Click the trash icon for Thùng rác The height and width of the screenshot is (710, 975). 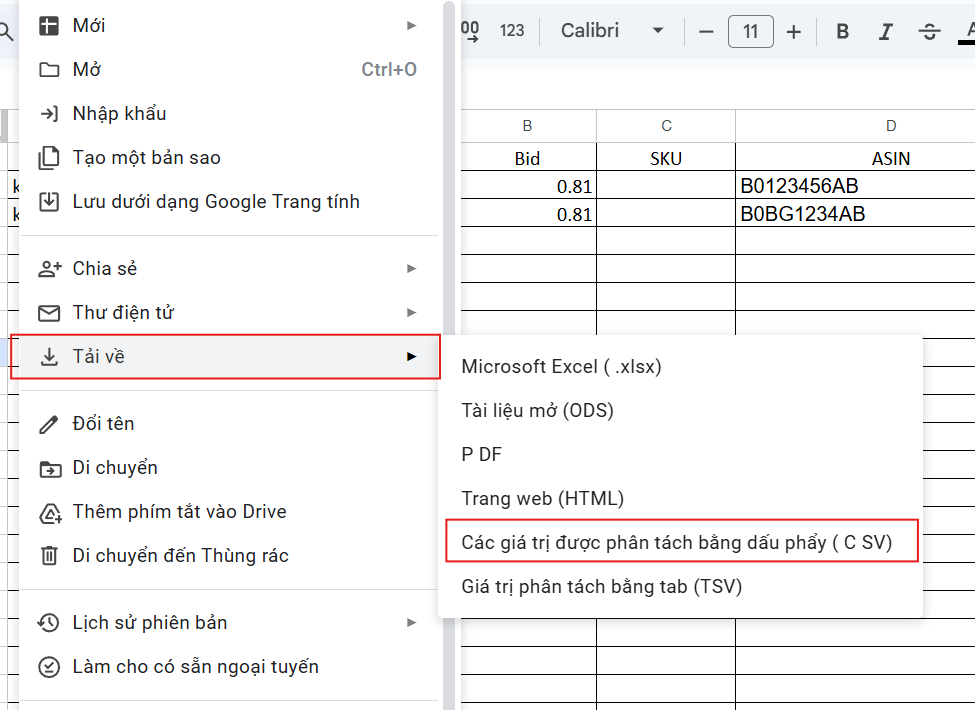[48, 556]
